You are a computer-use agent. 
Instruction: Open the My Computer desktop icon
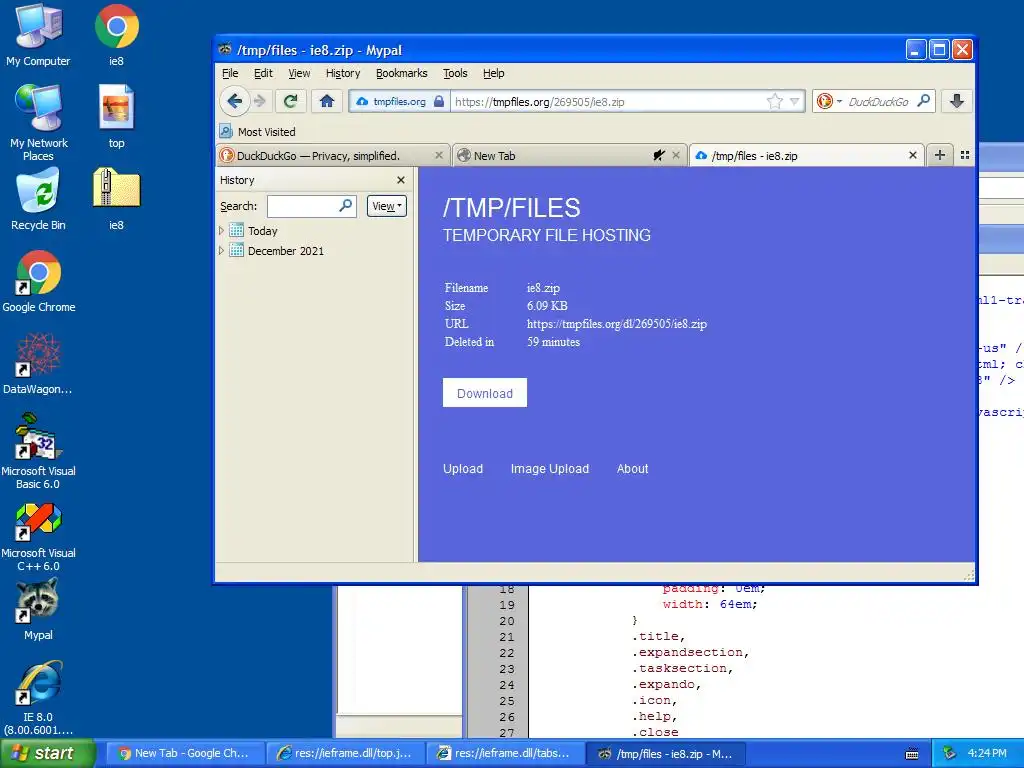coord(38,36)
